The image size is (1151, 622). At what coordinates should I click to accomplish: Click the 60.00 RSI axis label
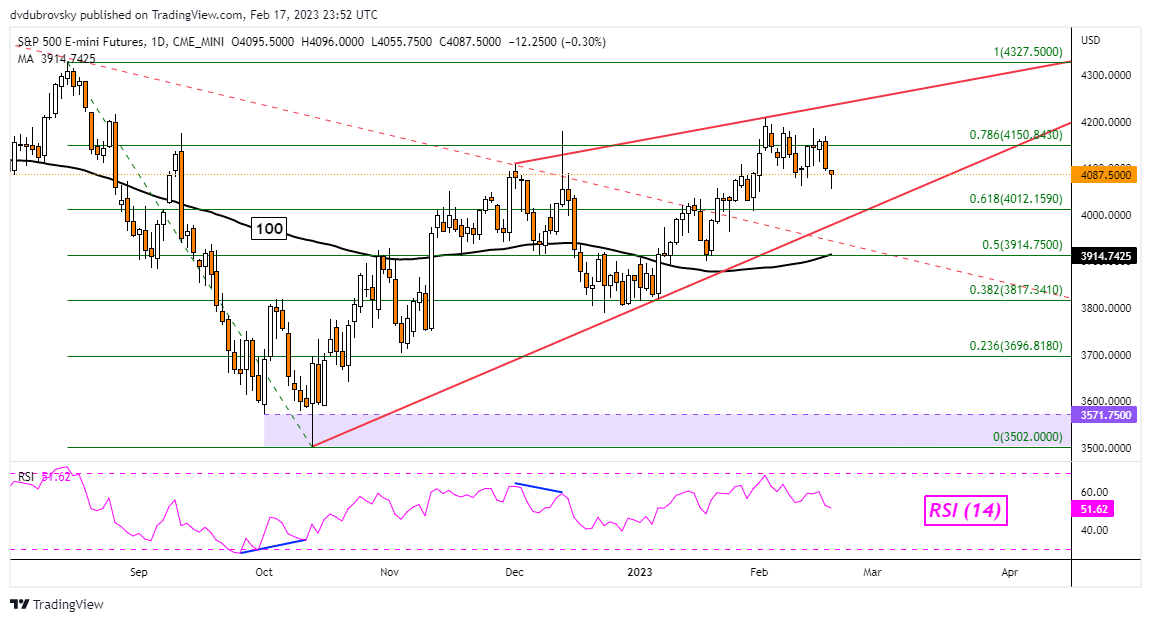click(x=1095, y=492)
